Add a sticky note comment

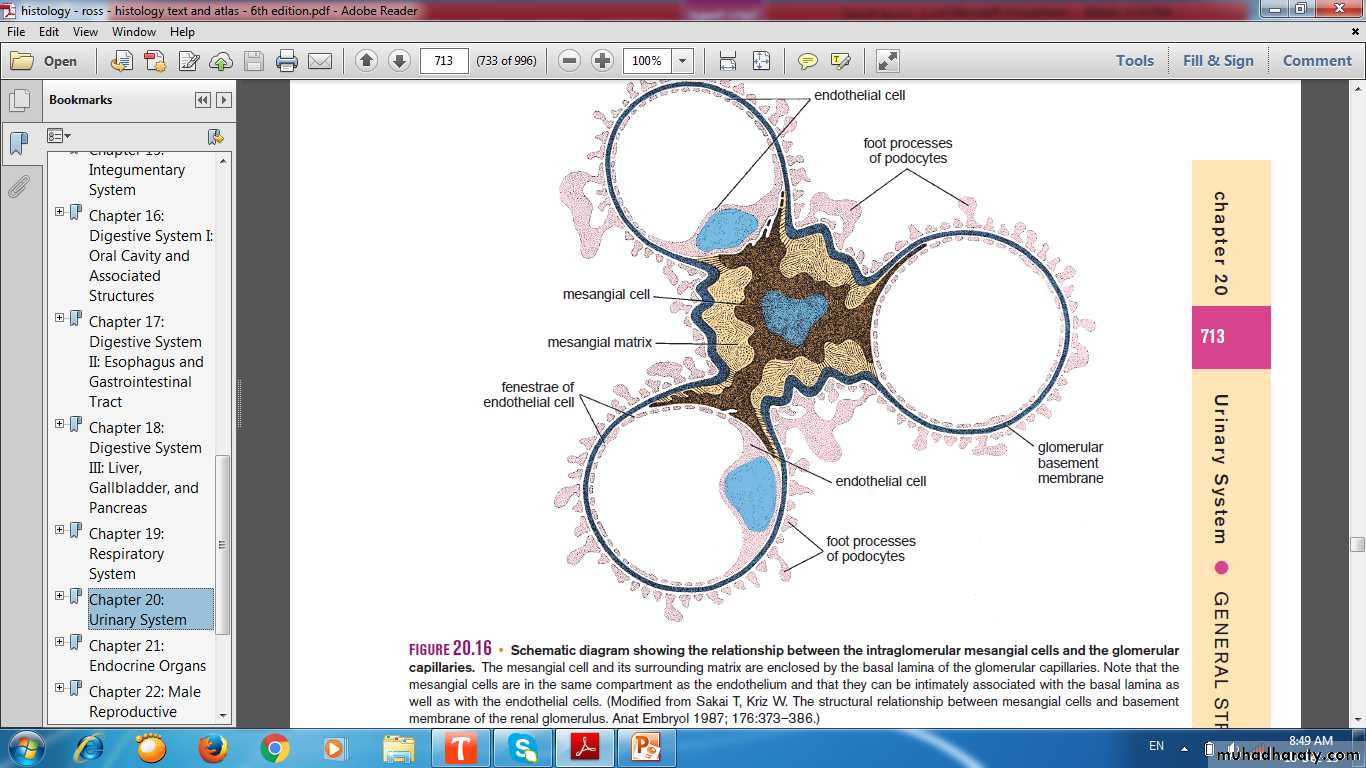[807, 61]
